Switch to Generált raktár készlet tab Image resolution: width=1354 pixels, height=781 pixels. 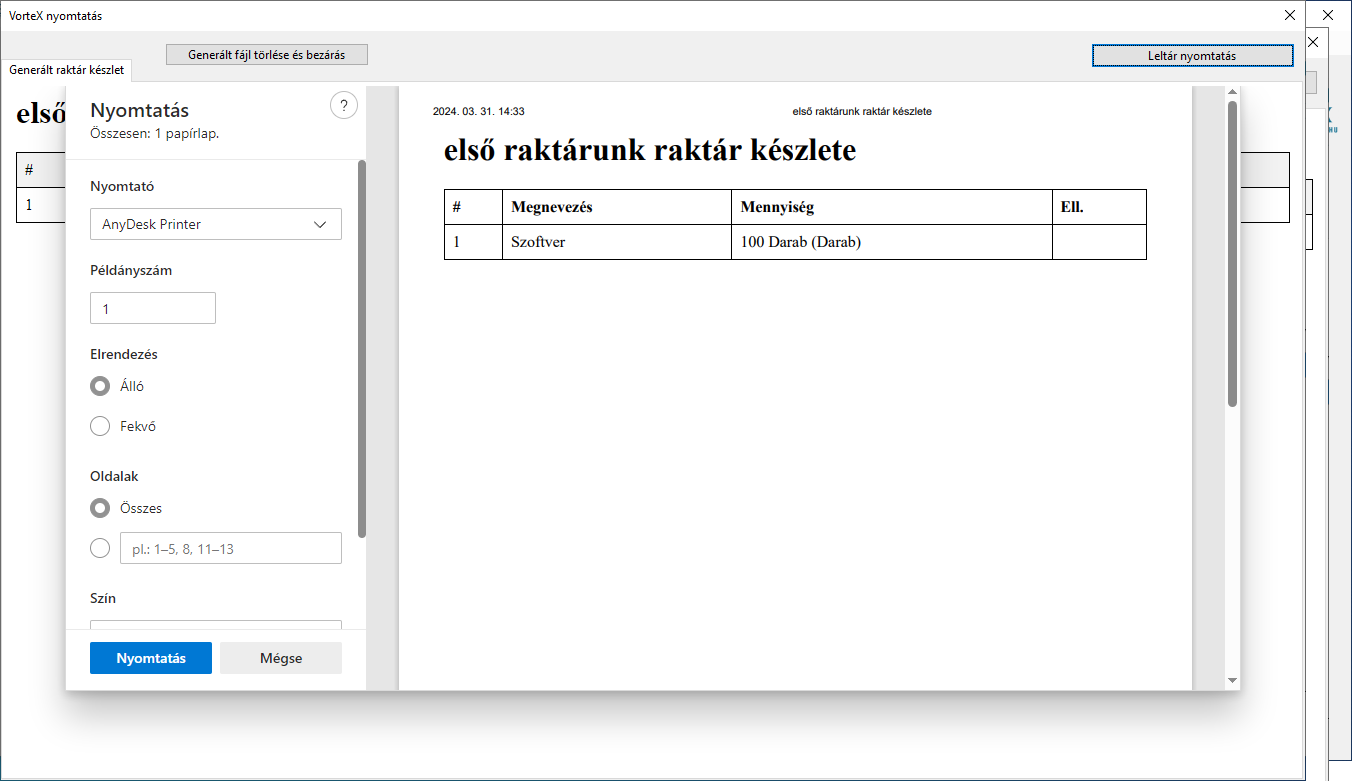66,71
